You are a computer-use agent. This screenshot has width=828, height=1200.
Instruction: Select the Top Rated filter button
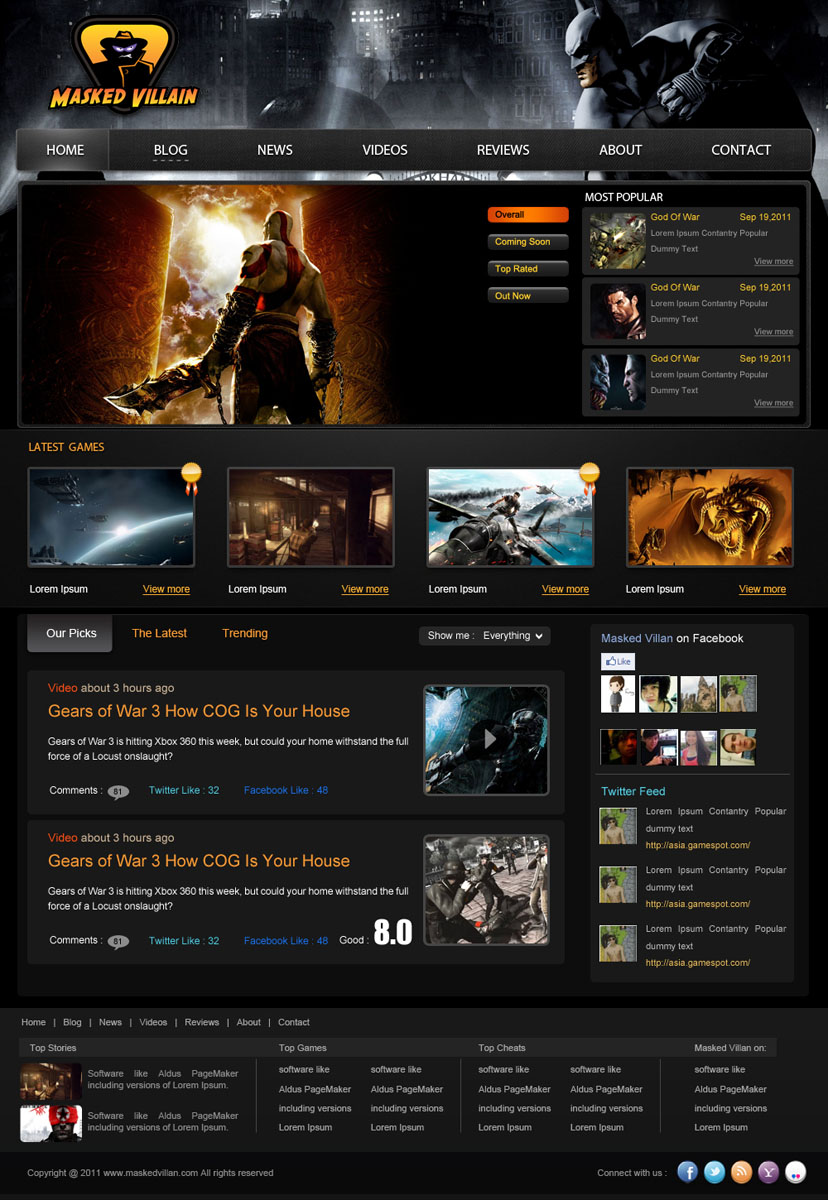[528, 269]
